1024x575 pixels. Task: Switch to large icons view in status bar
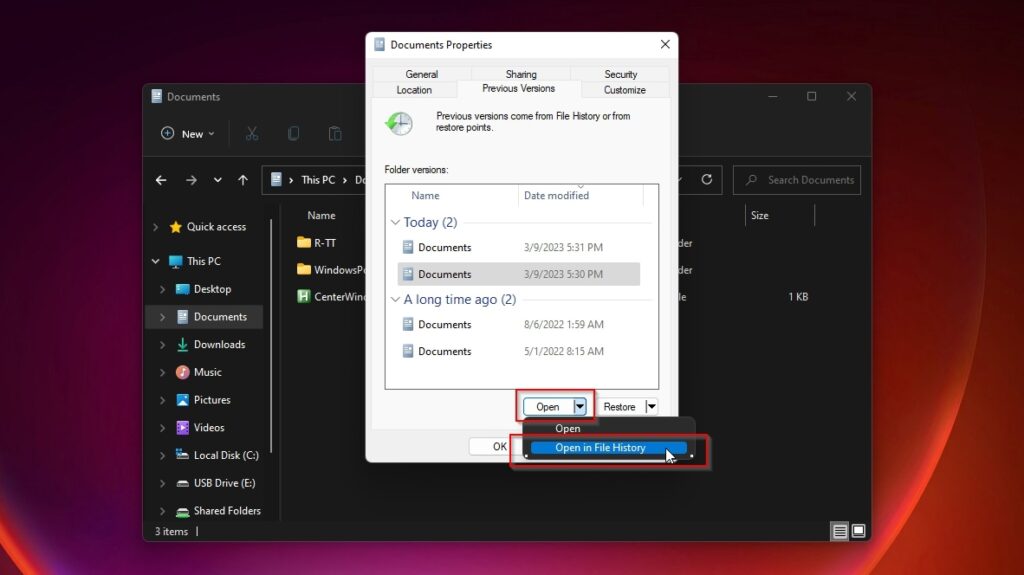[858, 531]
